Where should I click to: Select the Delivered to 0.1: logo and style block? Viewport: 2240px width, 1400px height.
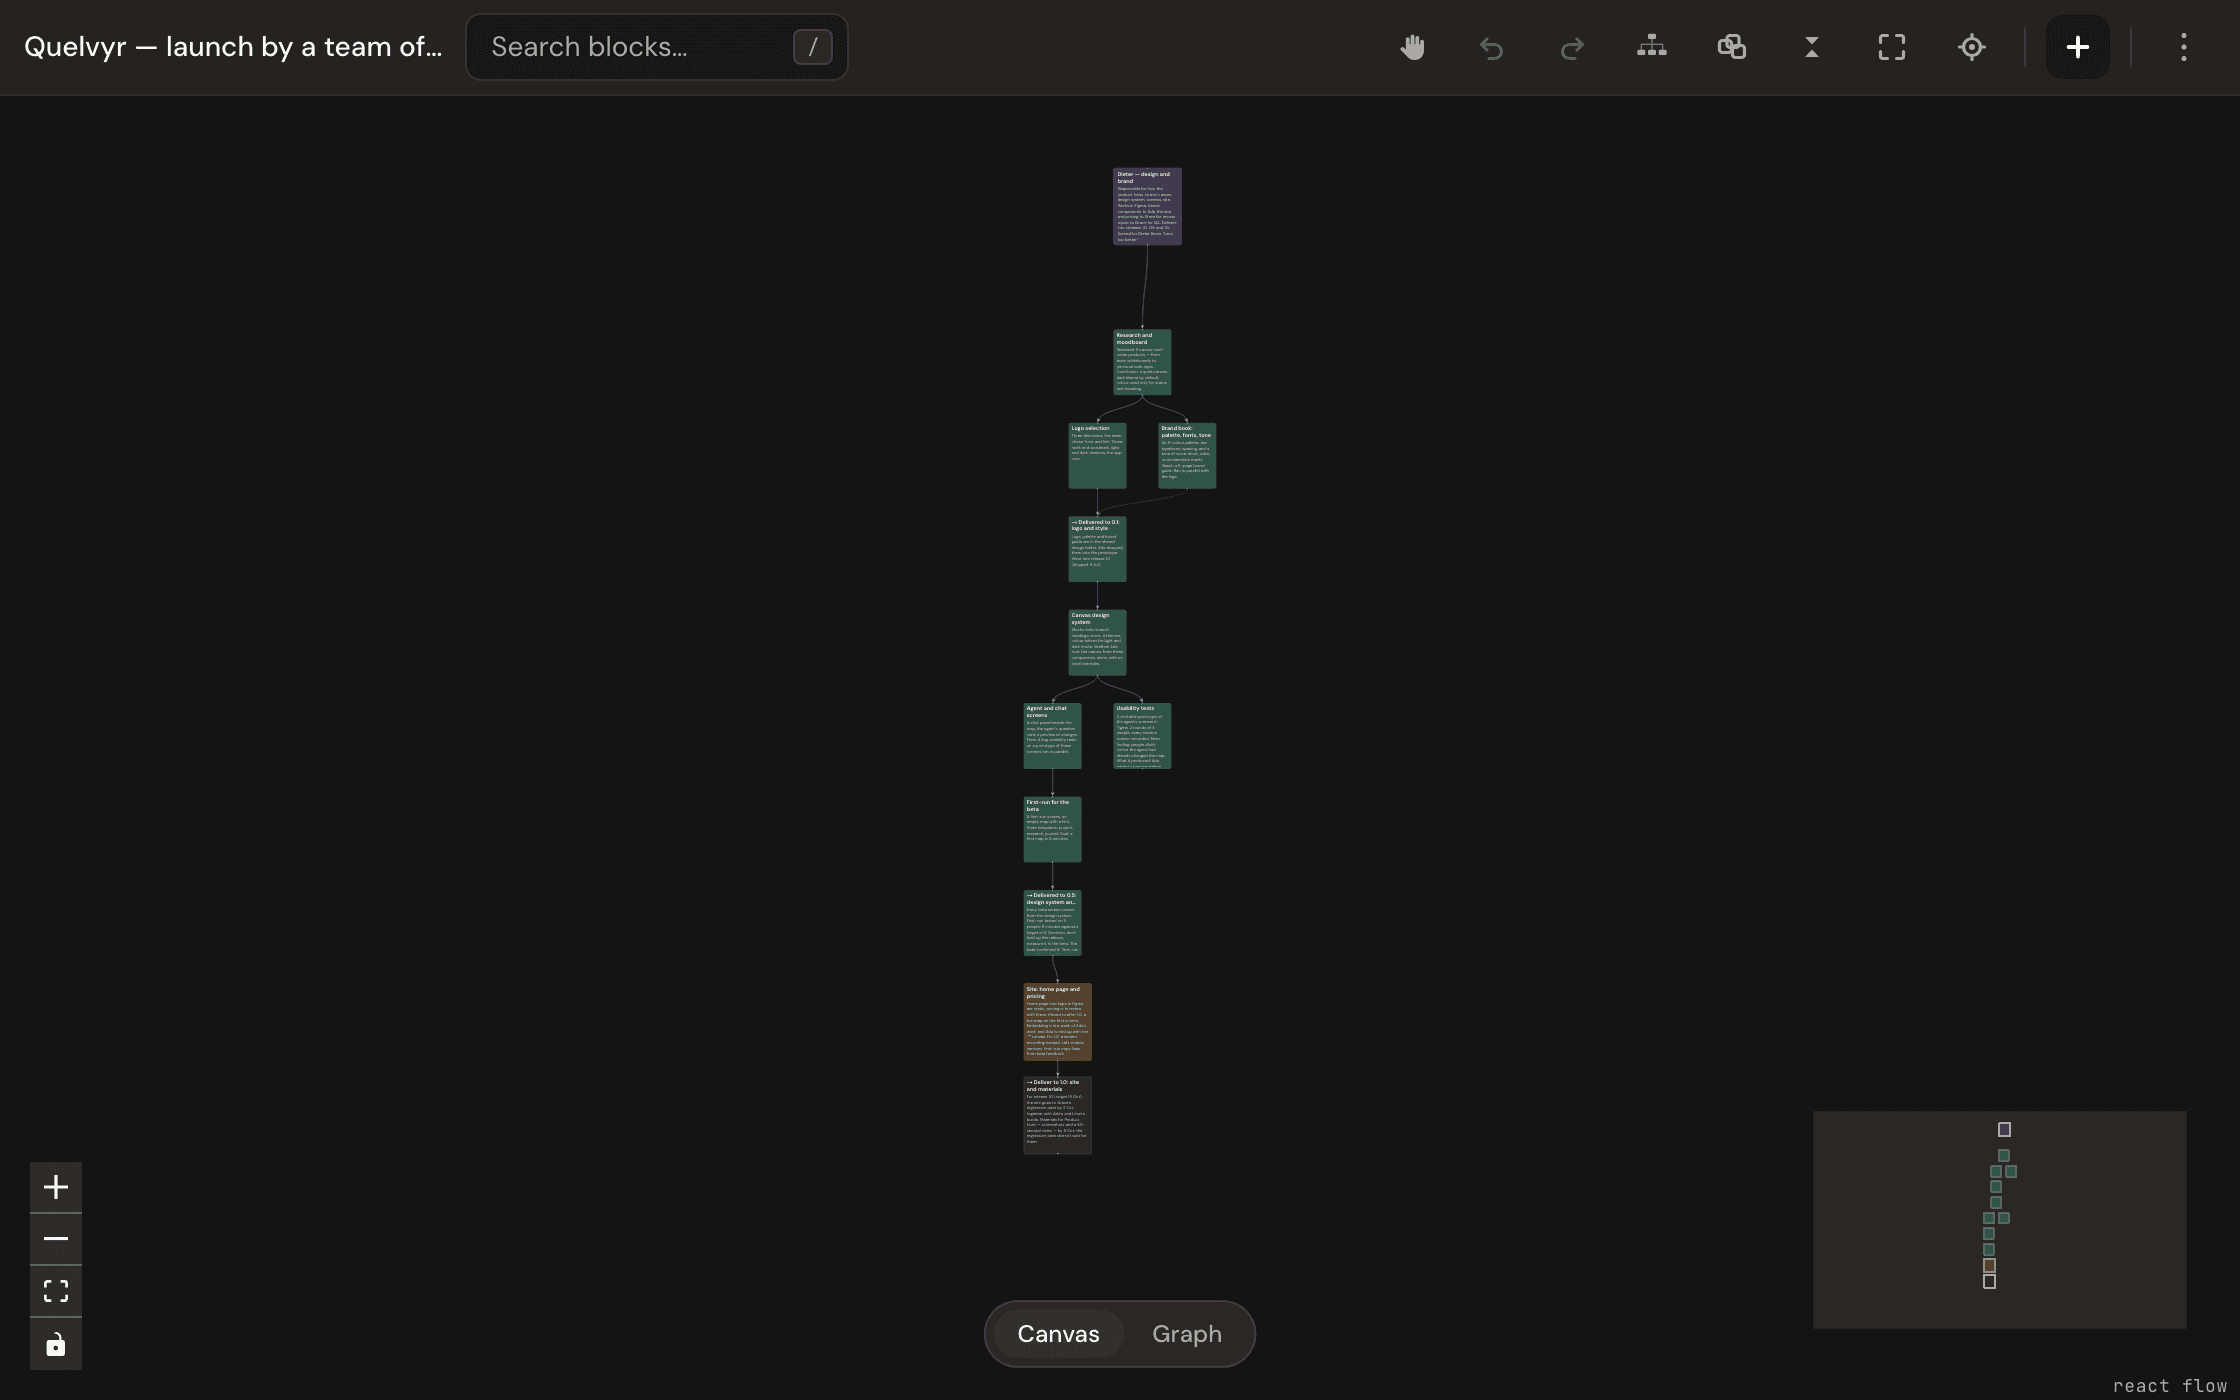[1097, 549]
